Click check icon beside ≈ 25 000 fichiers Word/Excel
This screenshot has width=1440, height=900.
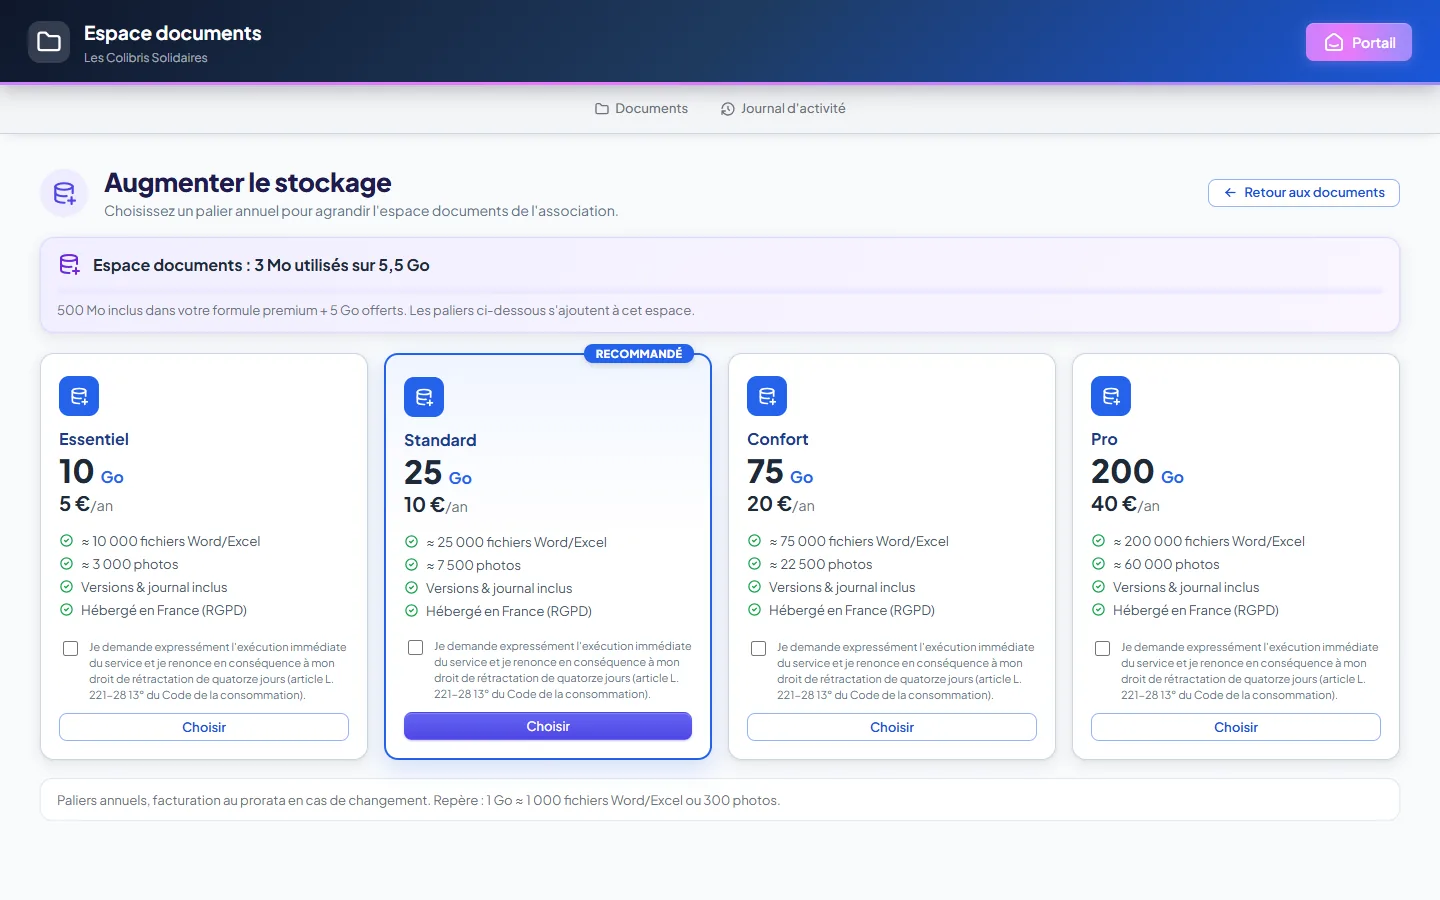point(411,542)
